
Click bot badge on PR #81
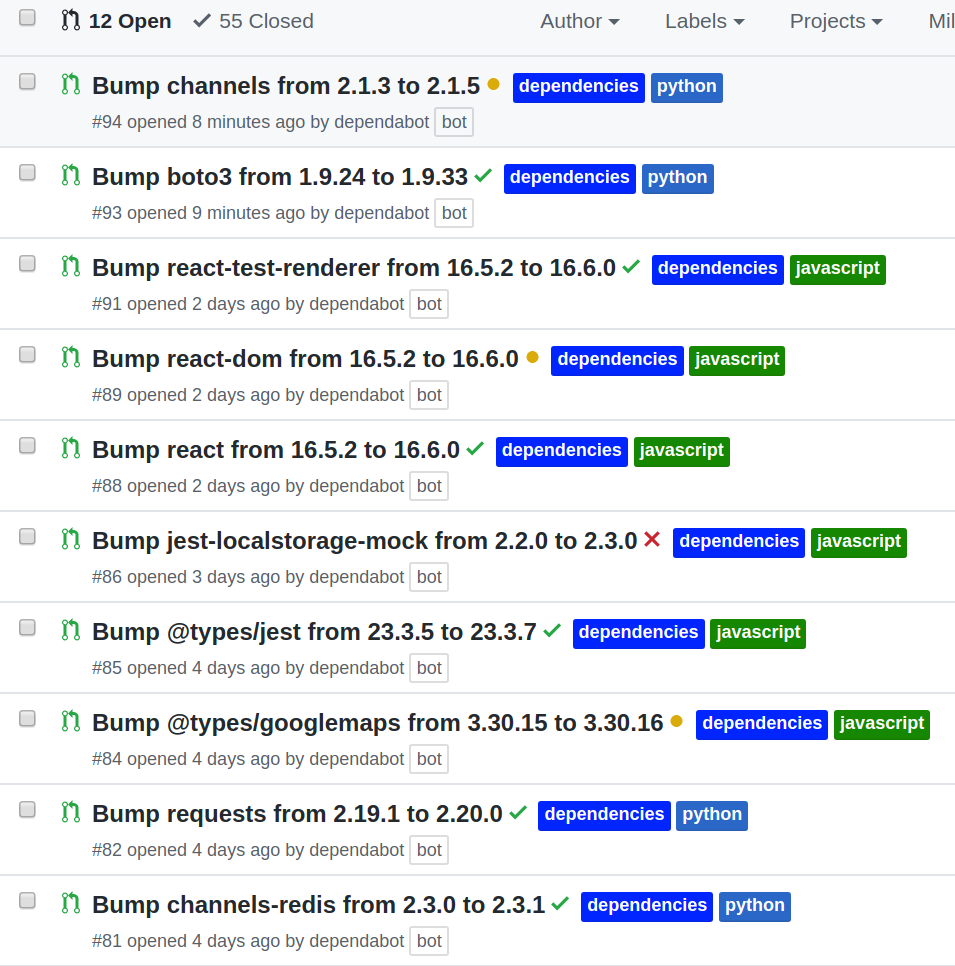429,941
